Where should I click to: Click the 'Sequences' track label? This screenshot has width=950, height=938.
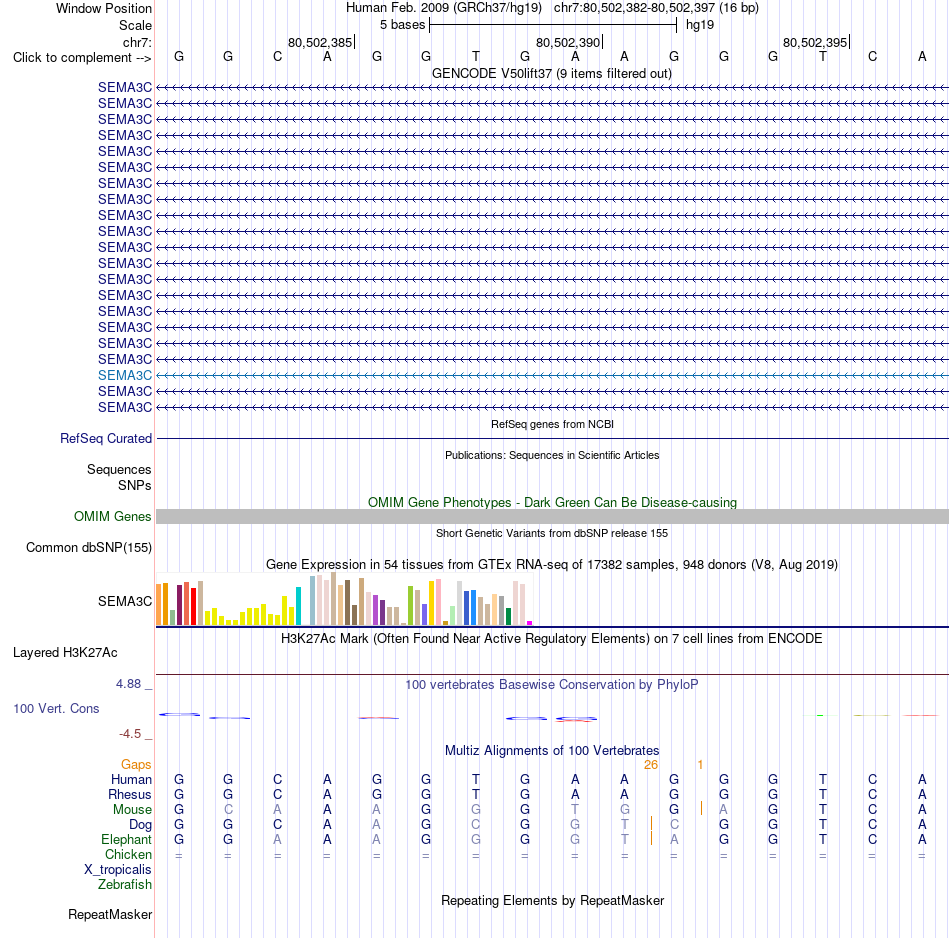[x=119, y=470]
